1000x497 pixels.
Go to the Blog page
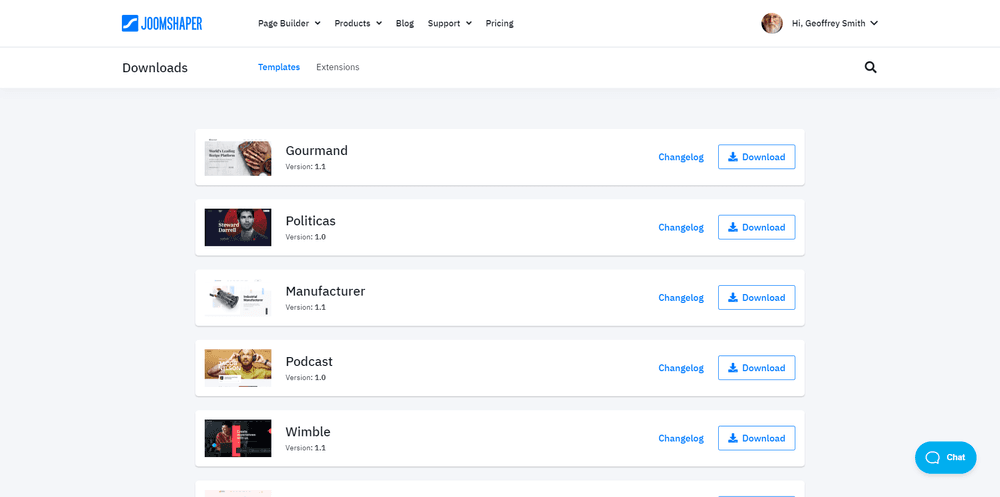coord(404,23)
